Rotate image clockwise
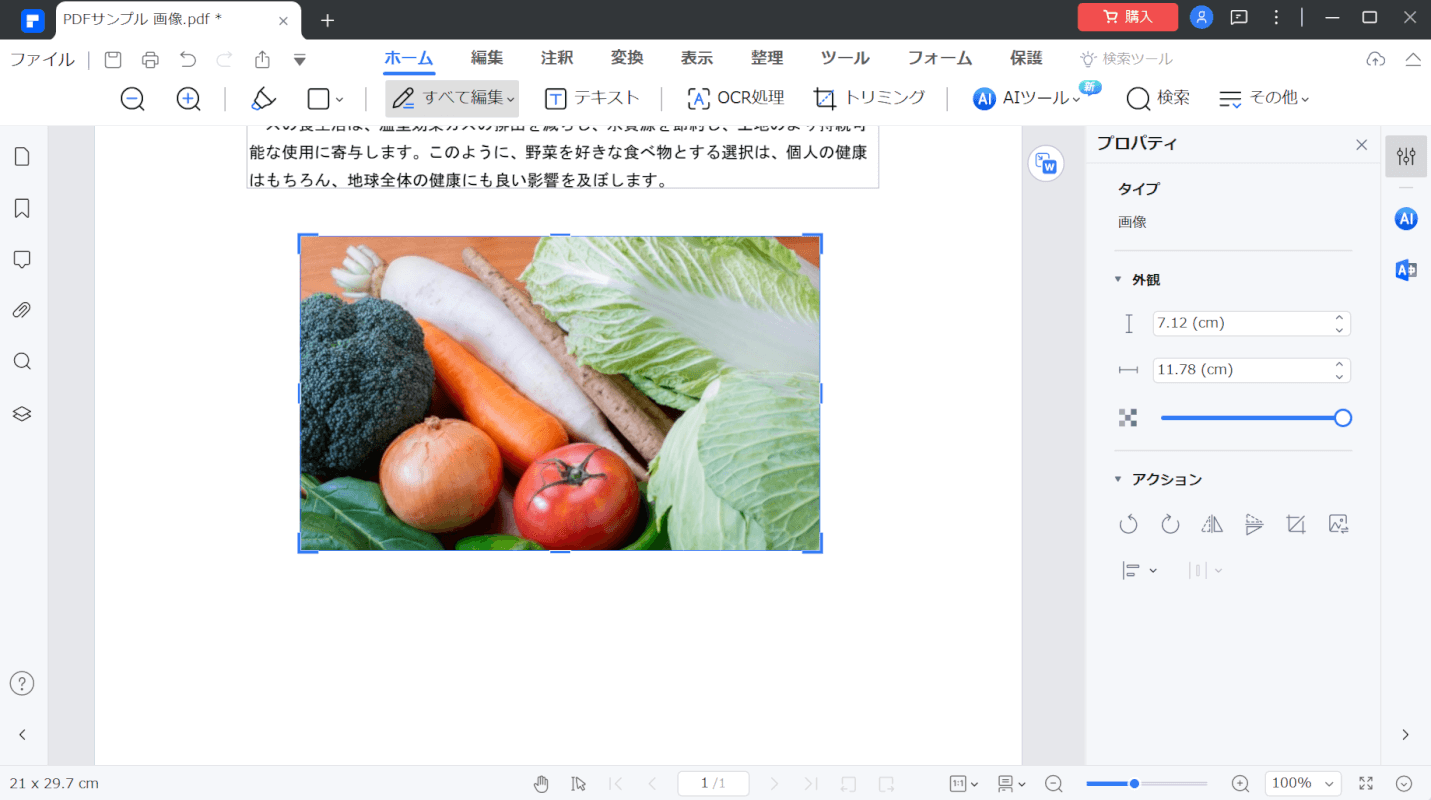The width and height of the screenshot is (1431, 800). 1170,524
